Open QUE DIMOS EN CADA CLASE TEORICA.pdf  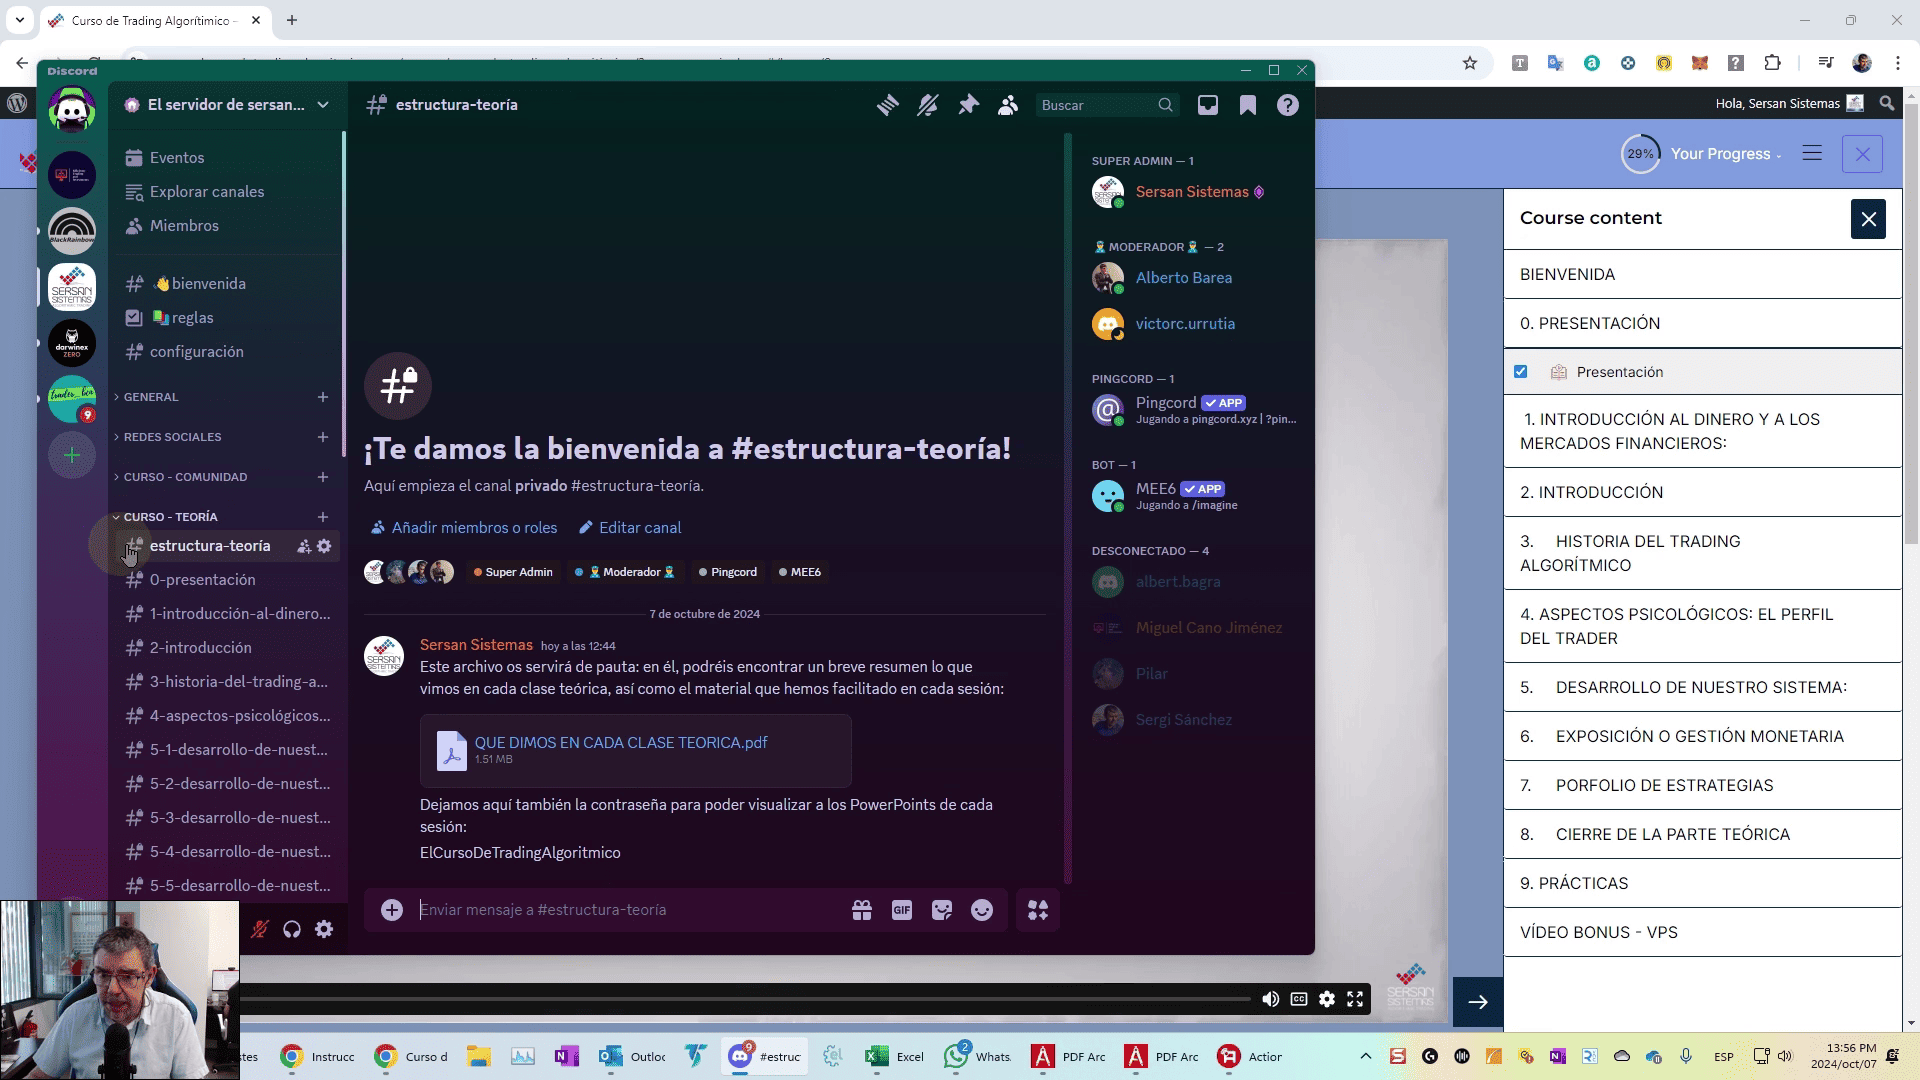coord(621,743)
